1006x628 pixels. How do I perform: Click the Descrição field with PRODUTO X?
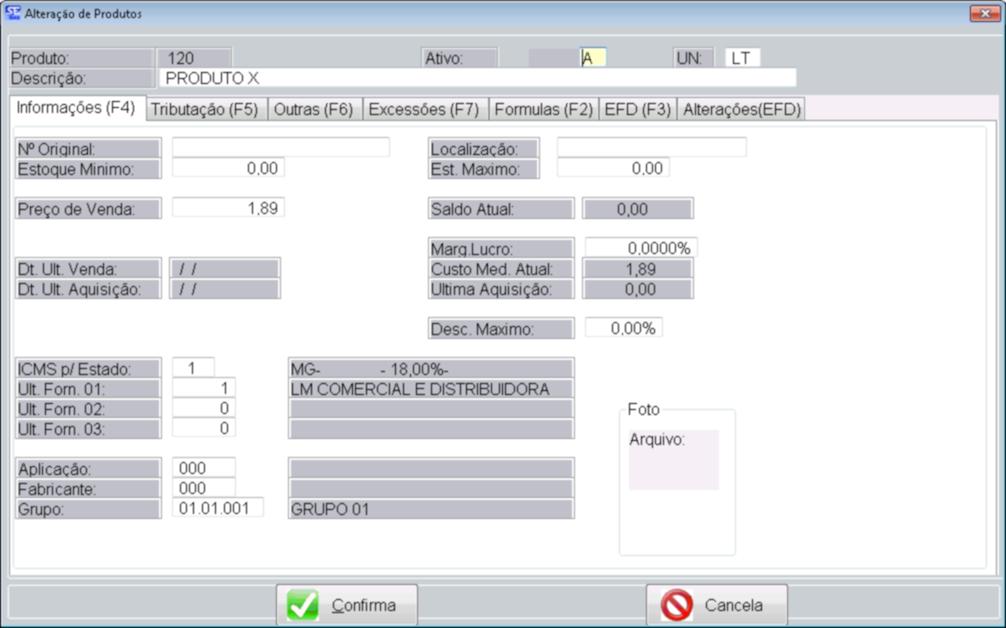point(477,78)
